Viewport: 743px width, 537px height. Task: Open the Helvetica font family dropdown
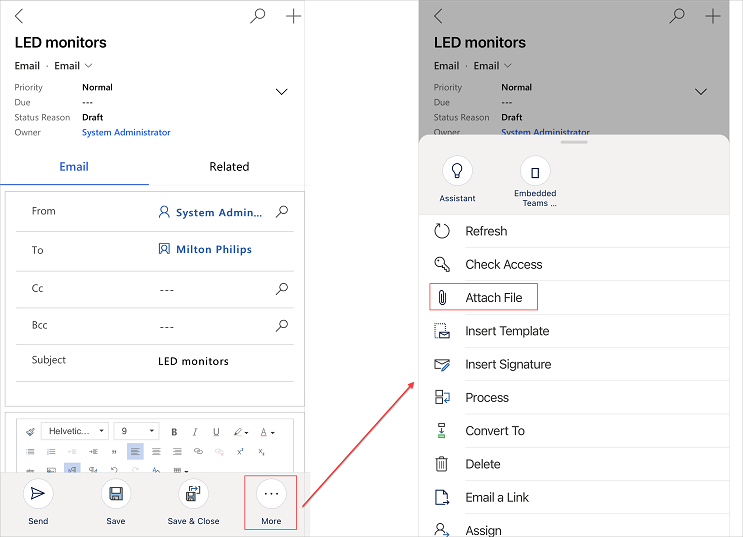point(75,431)
